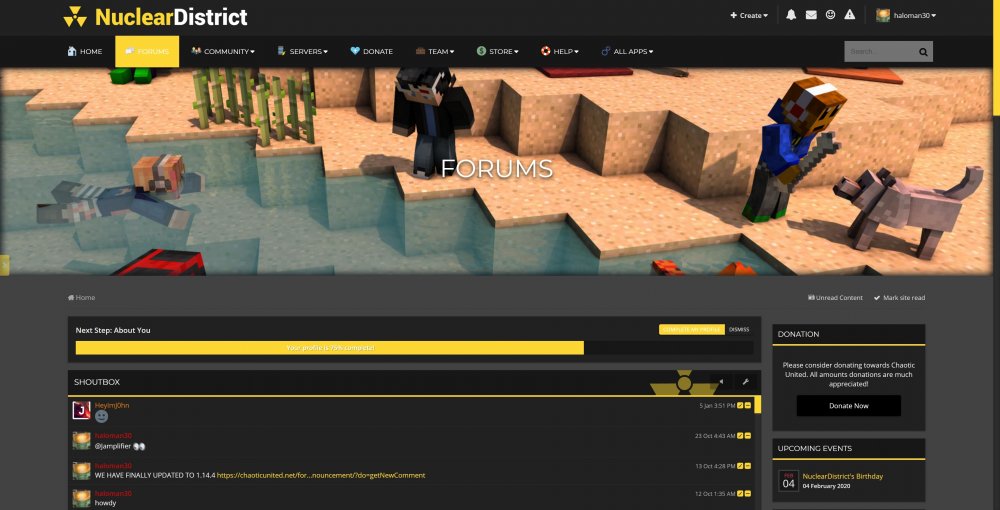Click the Home breadcrumb

pos(82,298)
